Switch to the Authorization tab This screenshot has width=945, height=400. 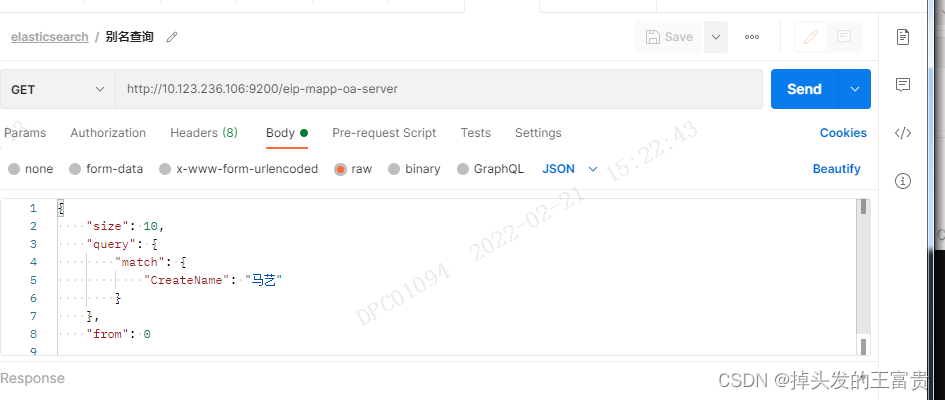point(108,133)
